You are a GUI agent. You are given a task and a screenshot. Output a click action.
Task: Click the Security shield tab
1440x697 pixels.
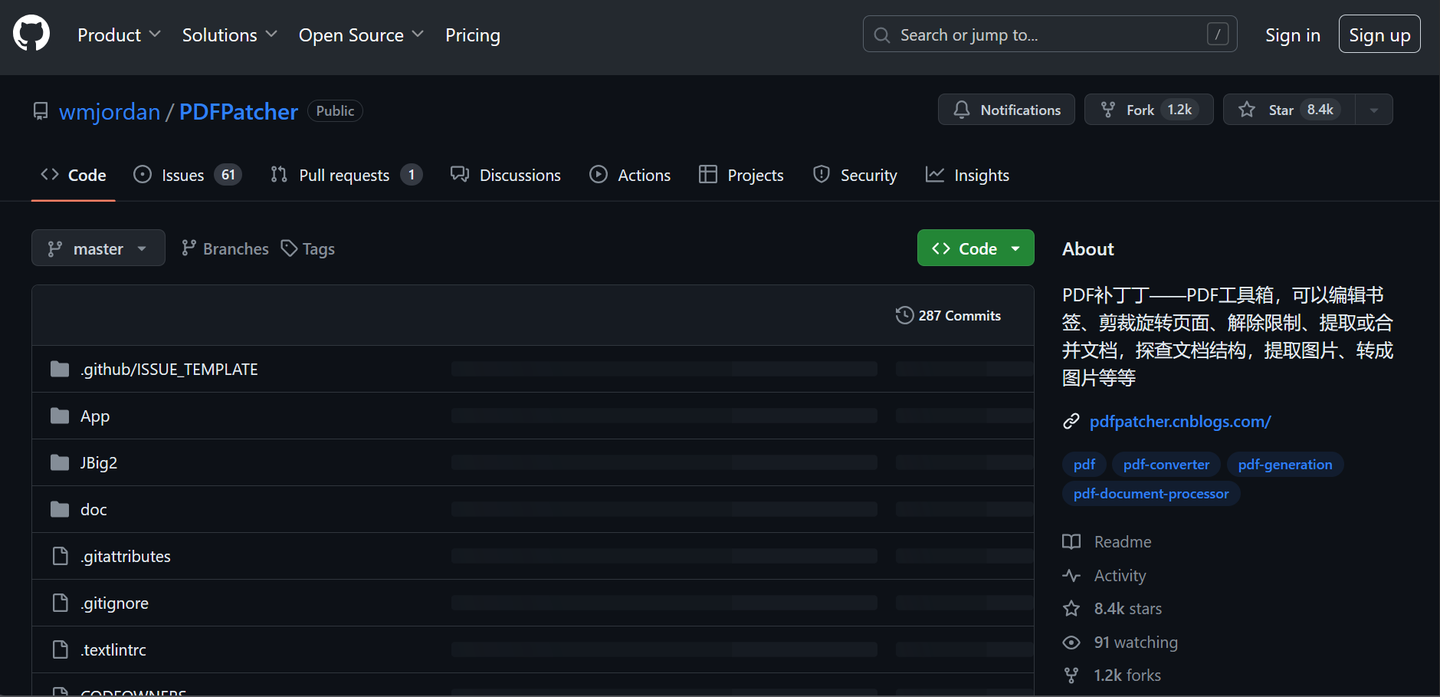pos(855,175)
